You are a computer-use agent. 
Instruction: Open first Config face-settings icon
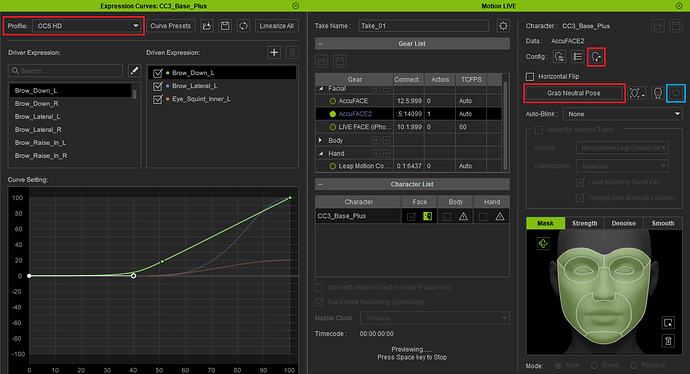click(559, 57)
